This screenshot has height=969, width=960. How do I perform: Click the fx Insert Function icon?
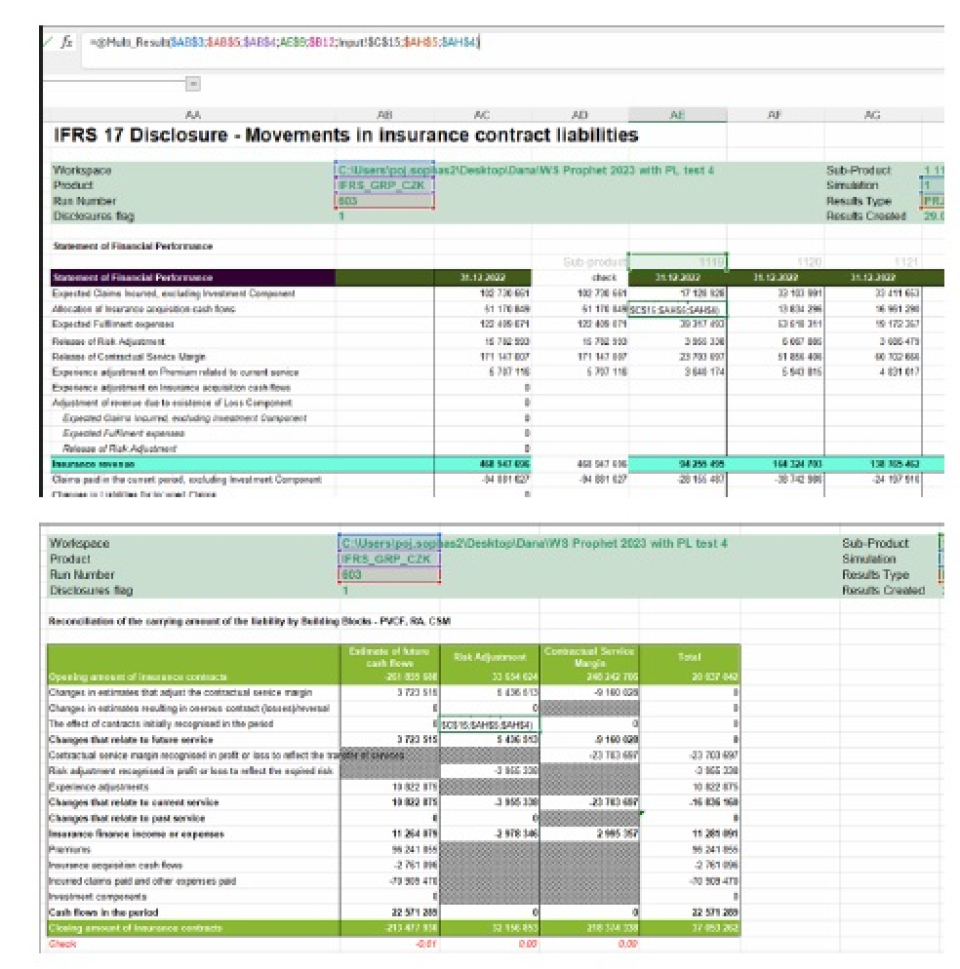tap(67, 43)
